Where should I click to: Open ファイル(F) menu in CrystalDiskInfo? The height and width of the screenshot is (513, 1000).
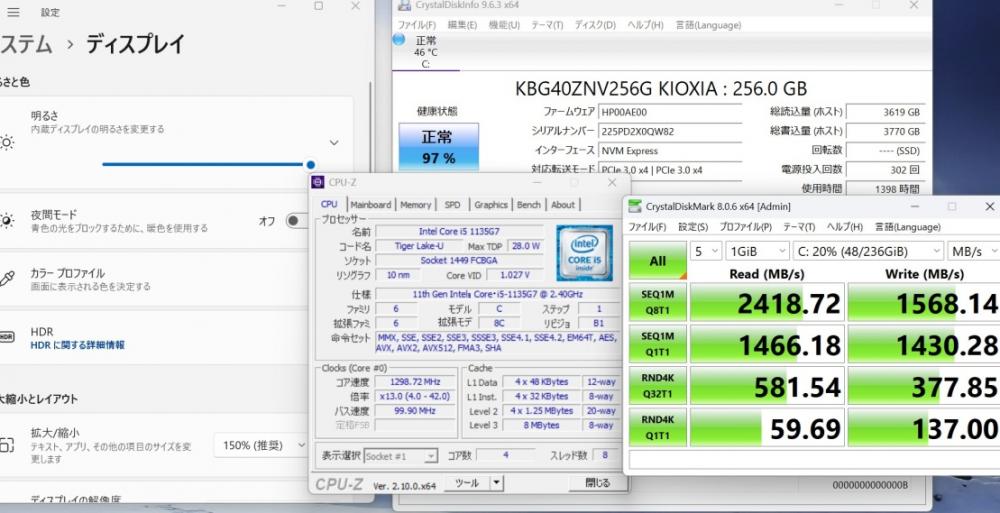pyautogui.click(x=417, y=25)
